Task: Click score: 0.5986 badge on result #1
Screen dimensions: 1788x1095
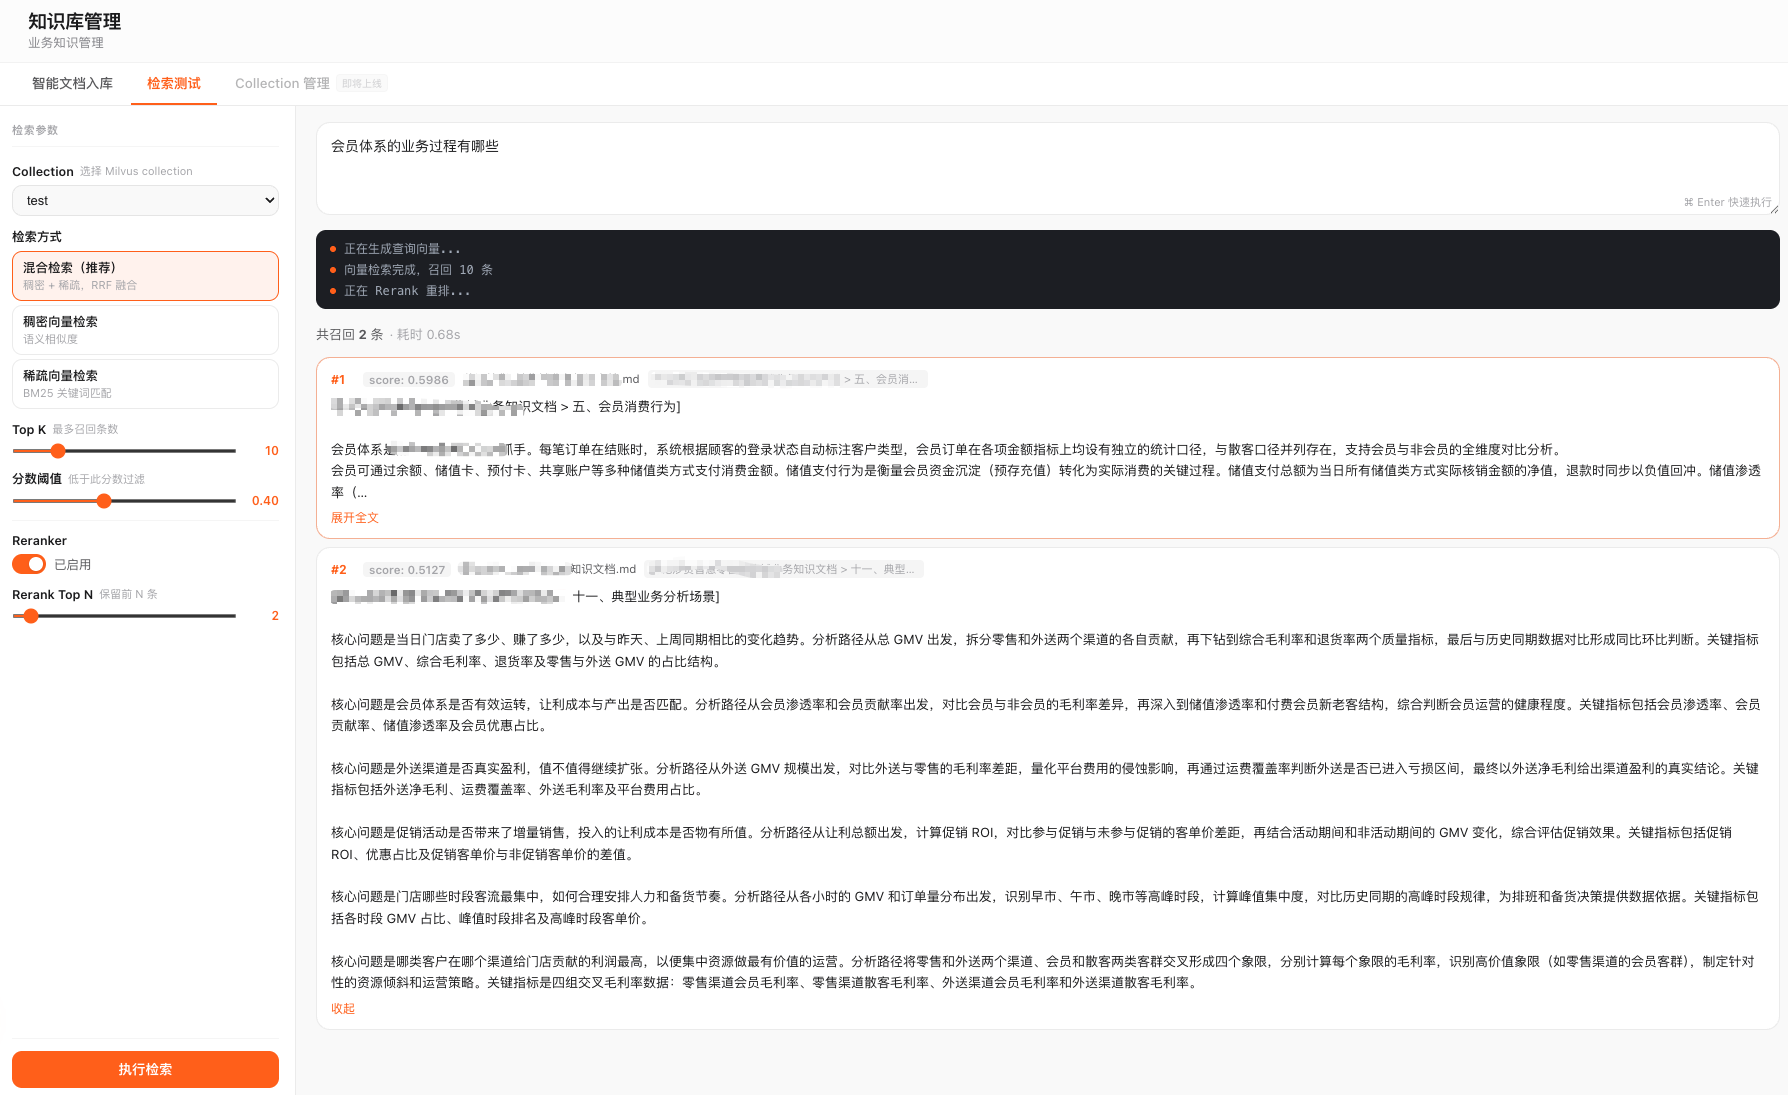Action: point(408,380)
